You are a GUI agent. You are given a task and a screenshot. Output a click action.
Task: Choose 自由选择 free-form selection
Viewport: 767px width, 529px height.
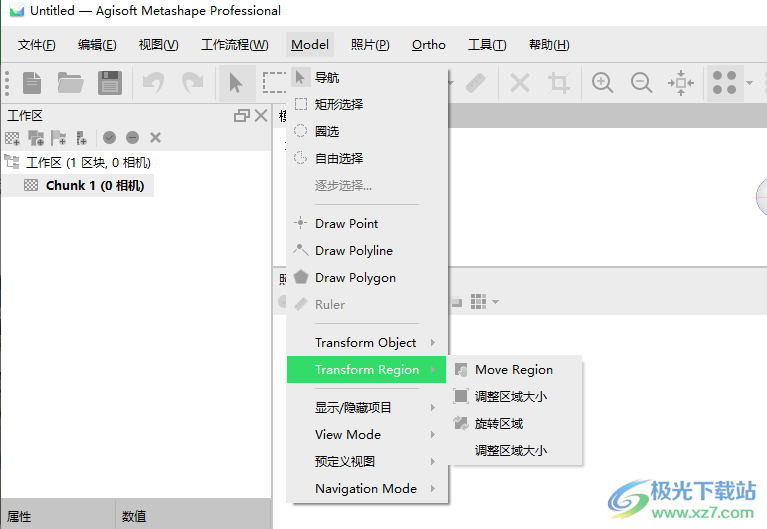pyautogui.click(x=367, y=159)
